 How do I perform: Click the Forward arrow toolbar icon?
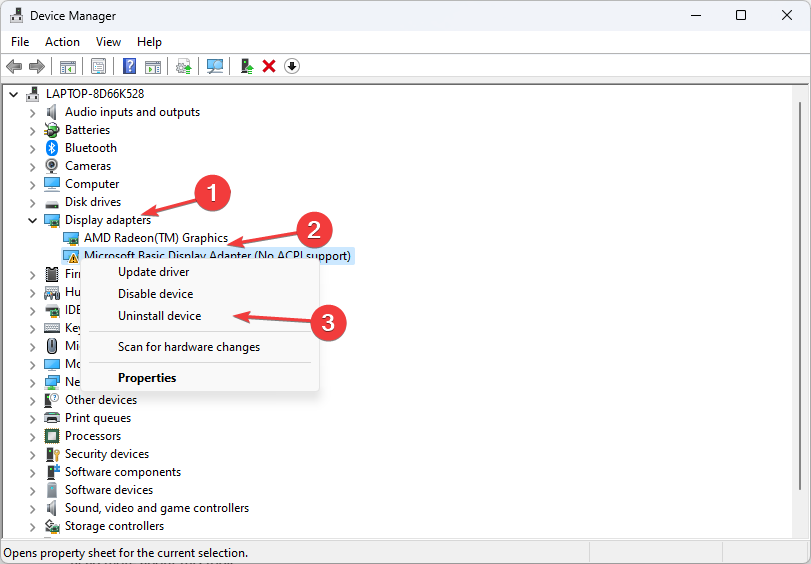tap(36, 66)
